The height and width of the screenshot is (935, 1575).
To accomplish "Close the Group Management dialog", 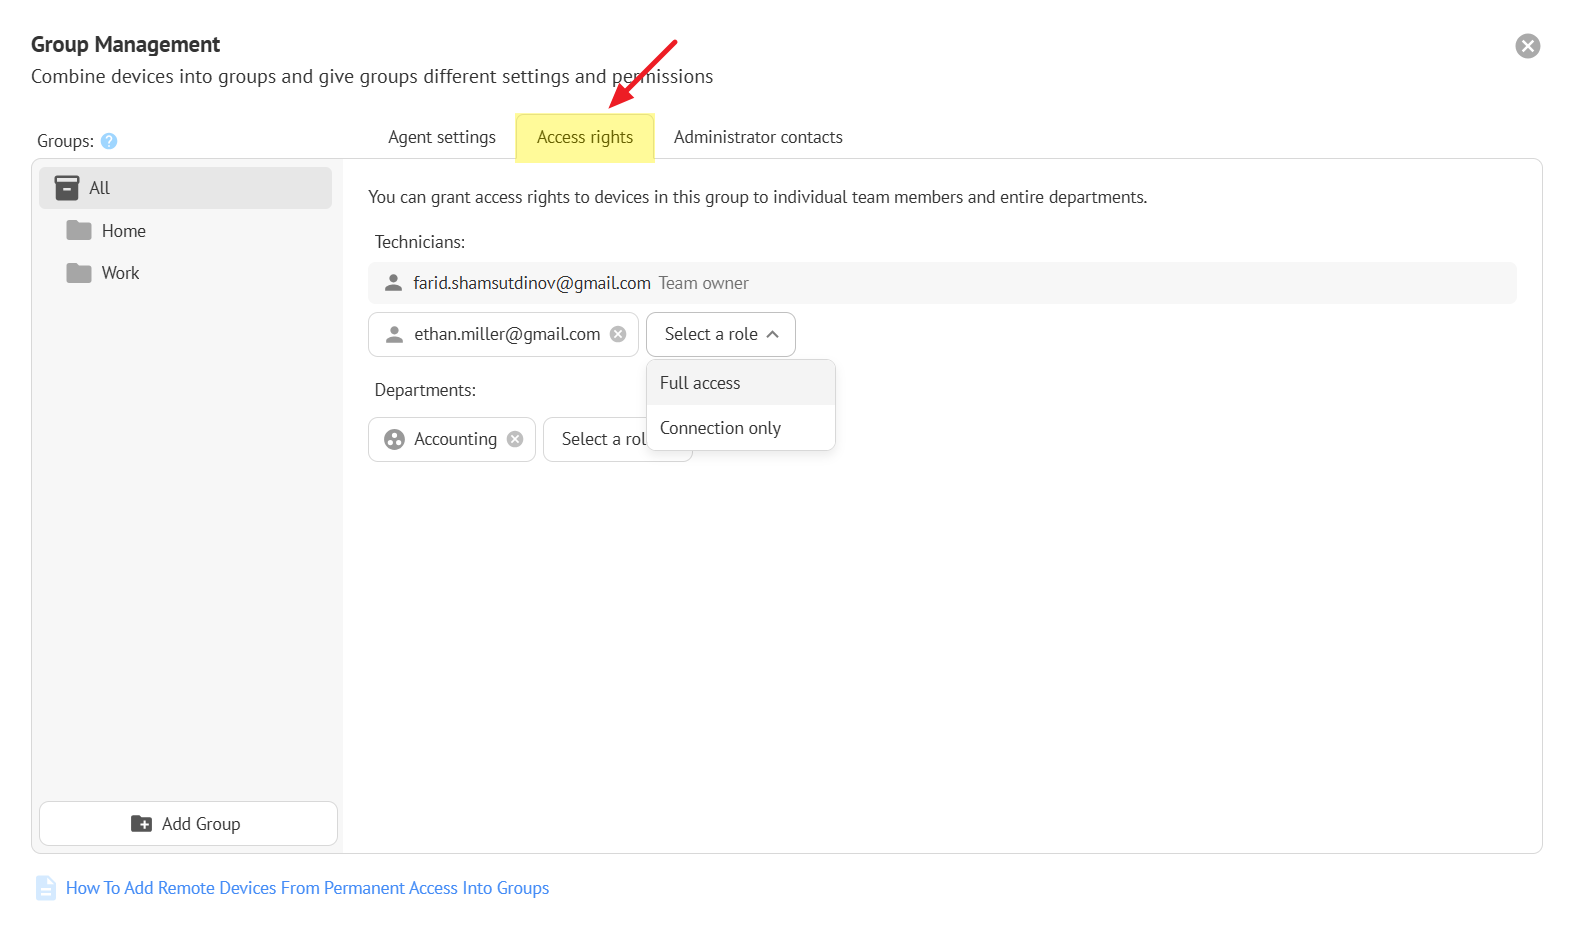I will coord(1527,46).
